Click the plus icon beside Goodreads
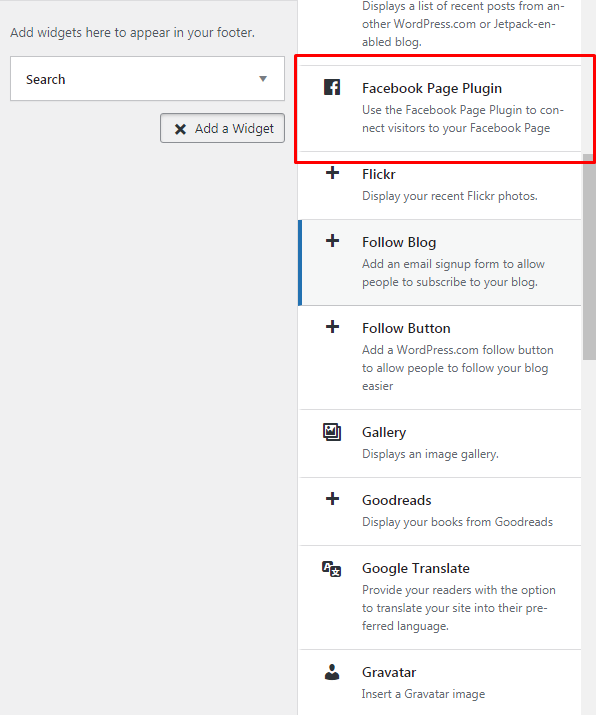Viewport: 596px width, 715px height. pyautogui.click(x=332, y=498)
